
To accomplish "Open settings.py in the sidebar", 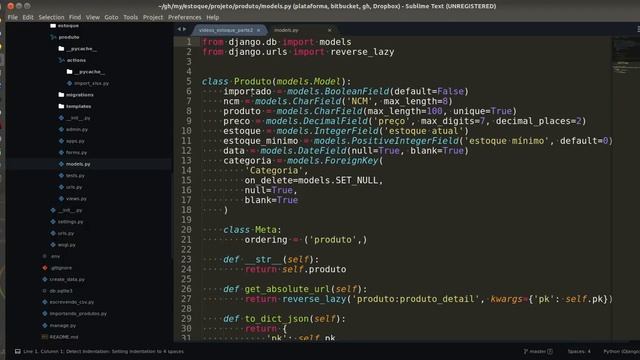I will click(70, 222).
